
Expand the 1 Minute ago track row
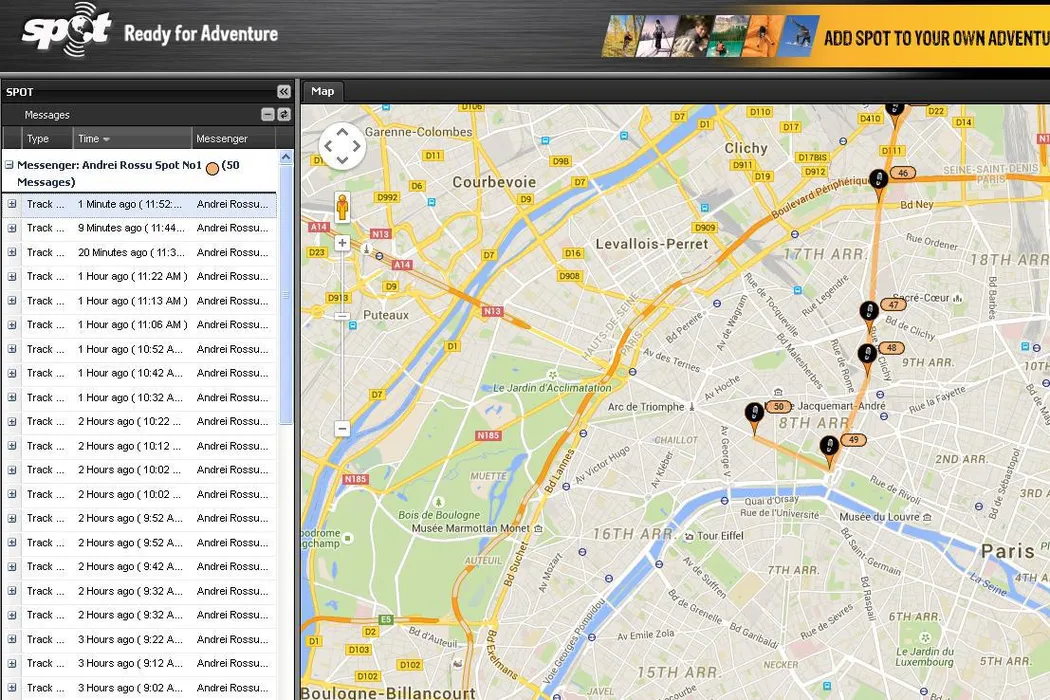coord(12,204)
